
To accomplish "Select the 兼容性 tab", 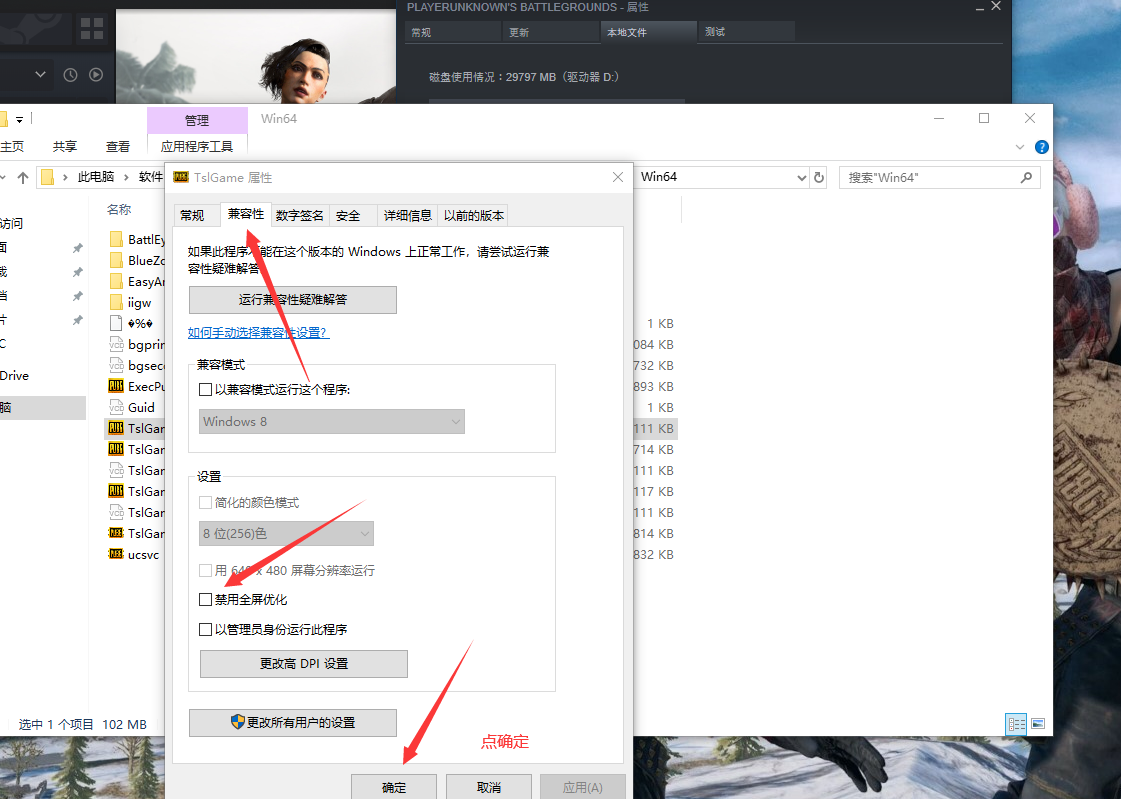I will pos(246,214).
